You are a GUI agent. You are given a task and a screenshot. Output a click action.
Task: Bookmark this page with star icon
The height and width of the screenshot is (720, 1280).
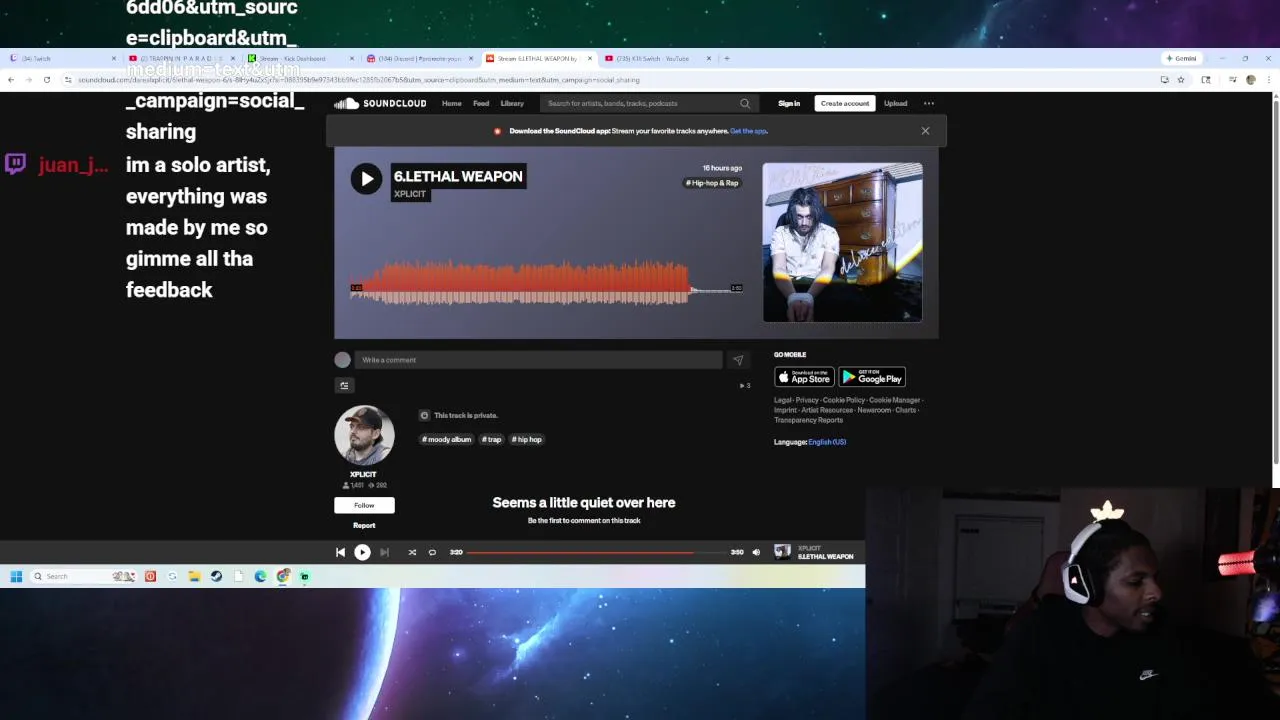[x=1181, y=79]
